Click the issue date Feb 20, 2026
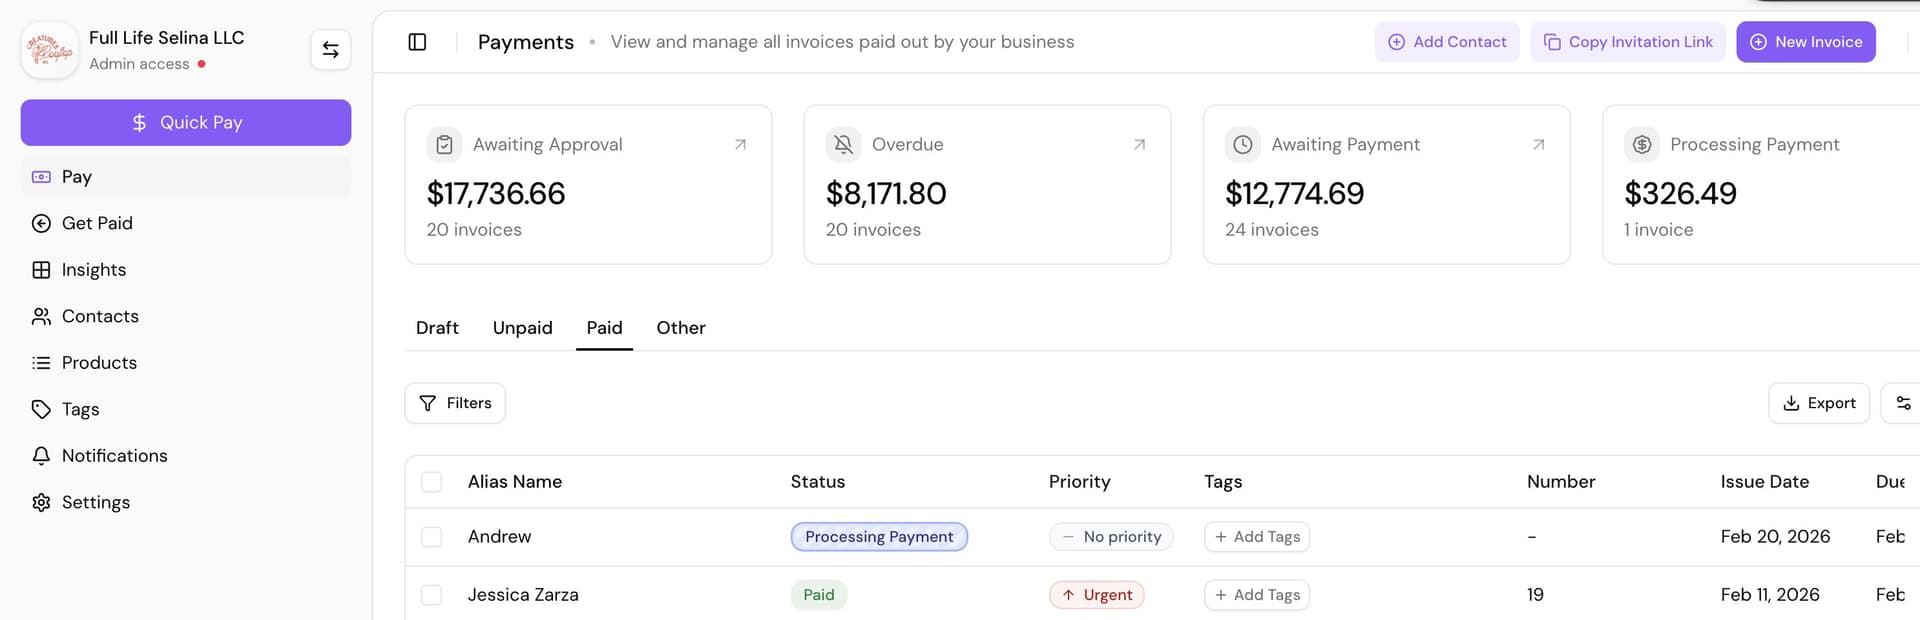 [1776, 537]
